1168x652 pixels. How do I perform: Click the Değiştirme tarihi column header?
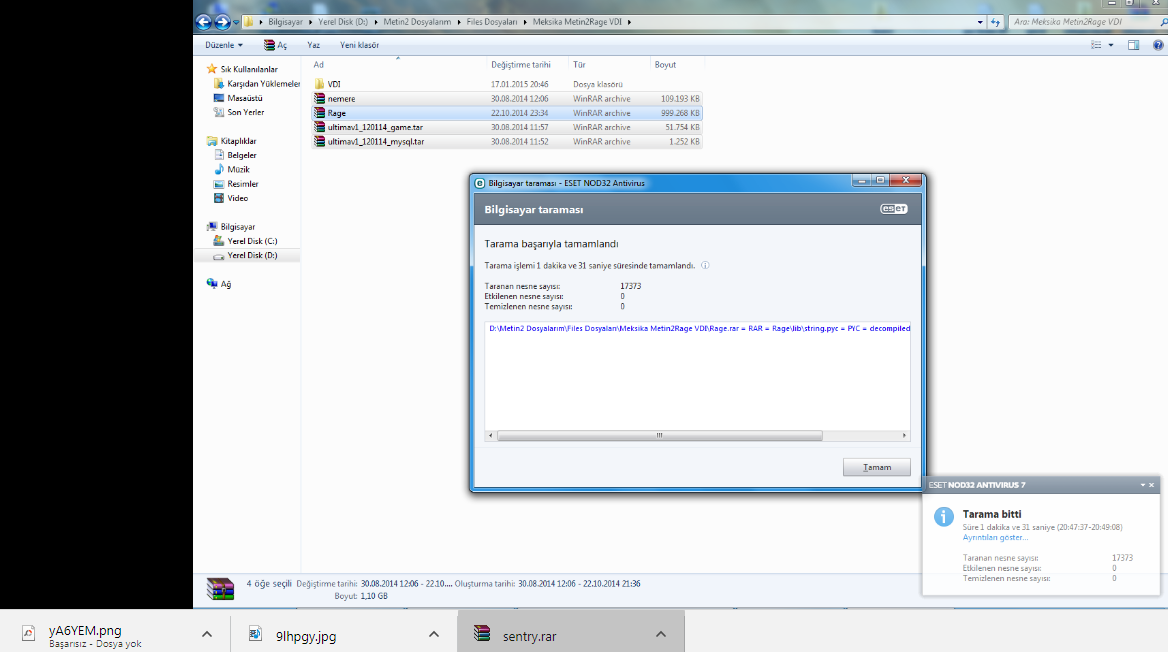point(521,65)
